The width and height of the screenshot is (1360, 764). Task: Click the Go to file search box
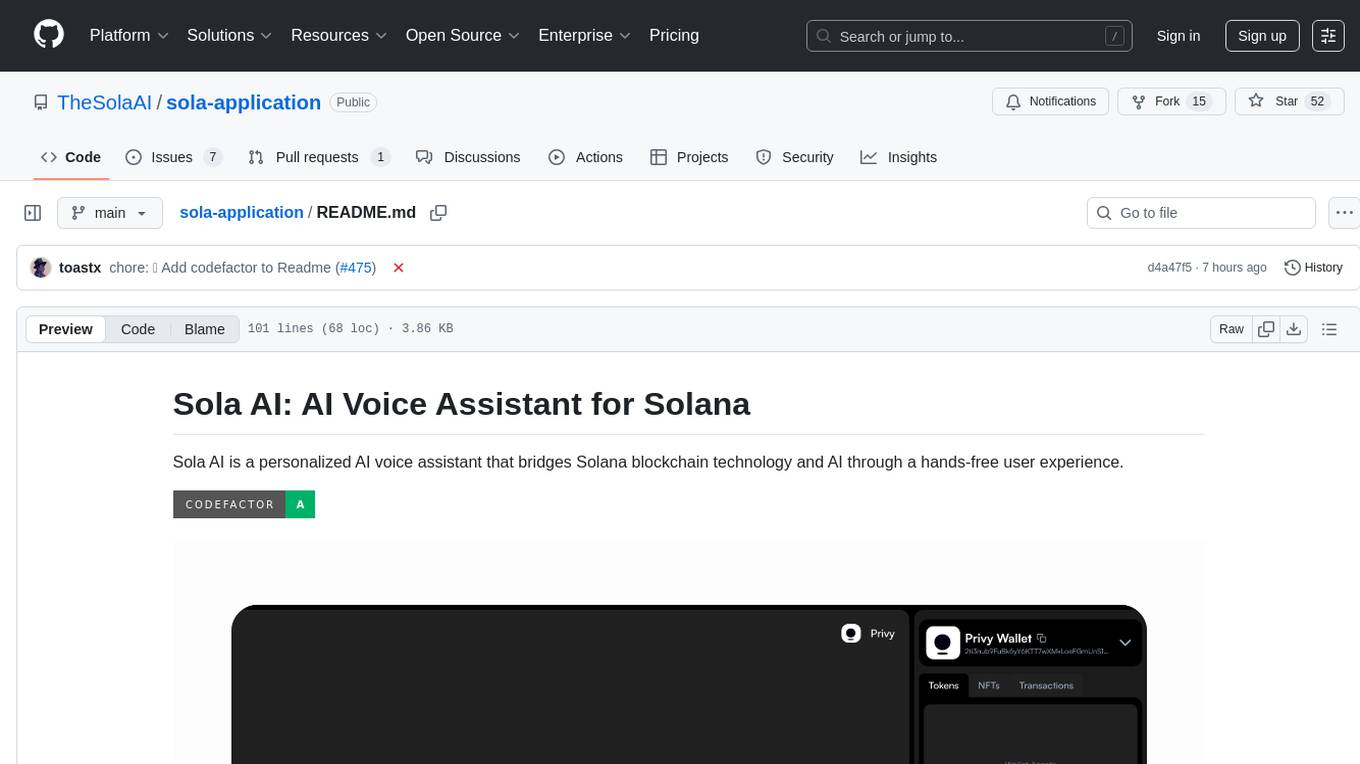pyautogui.click(x=1200, y=213)
